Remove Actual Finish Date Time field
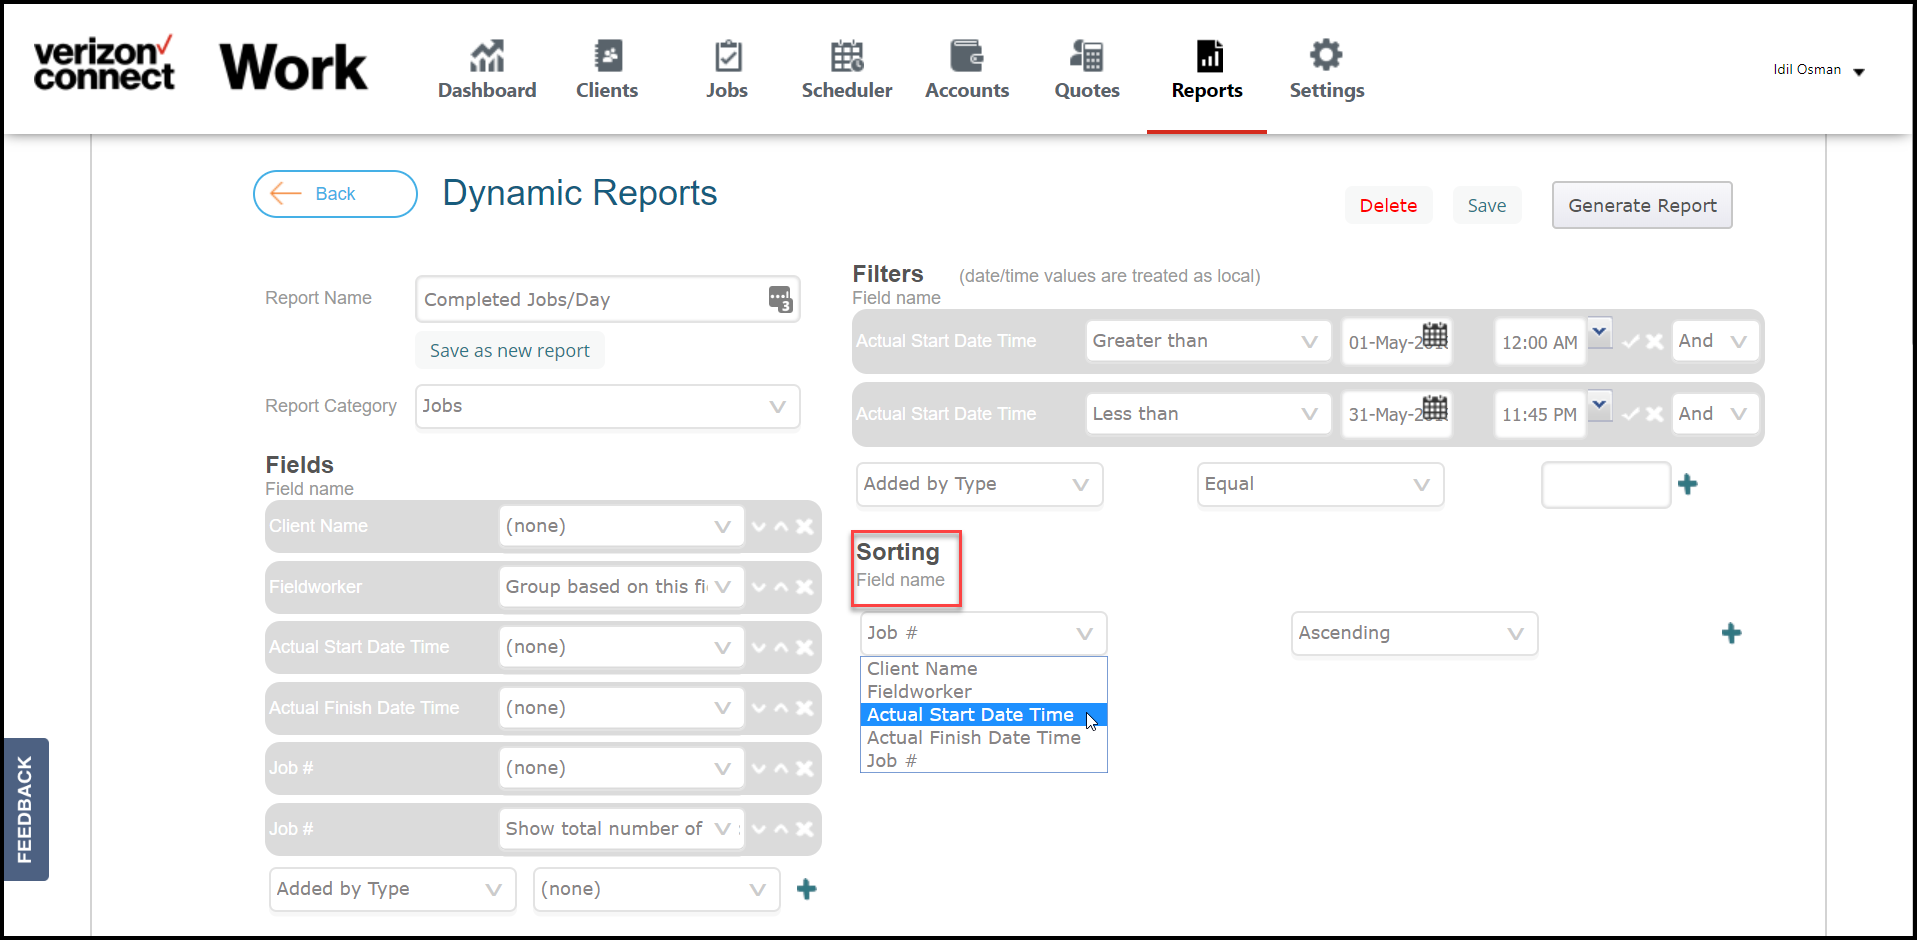 [x=804, y=708]
